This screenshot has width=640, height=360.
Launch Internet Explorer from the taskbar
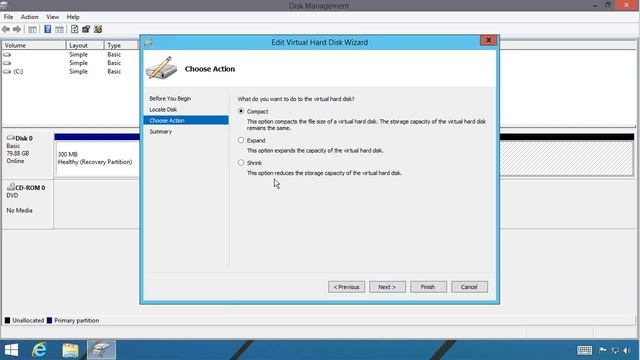[40, 350]
